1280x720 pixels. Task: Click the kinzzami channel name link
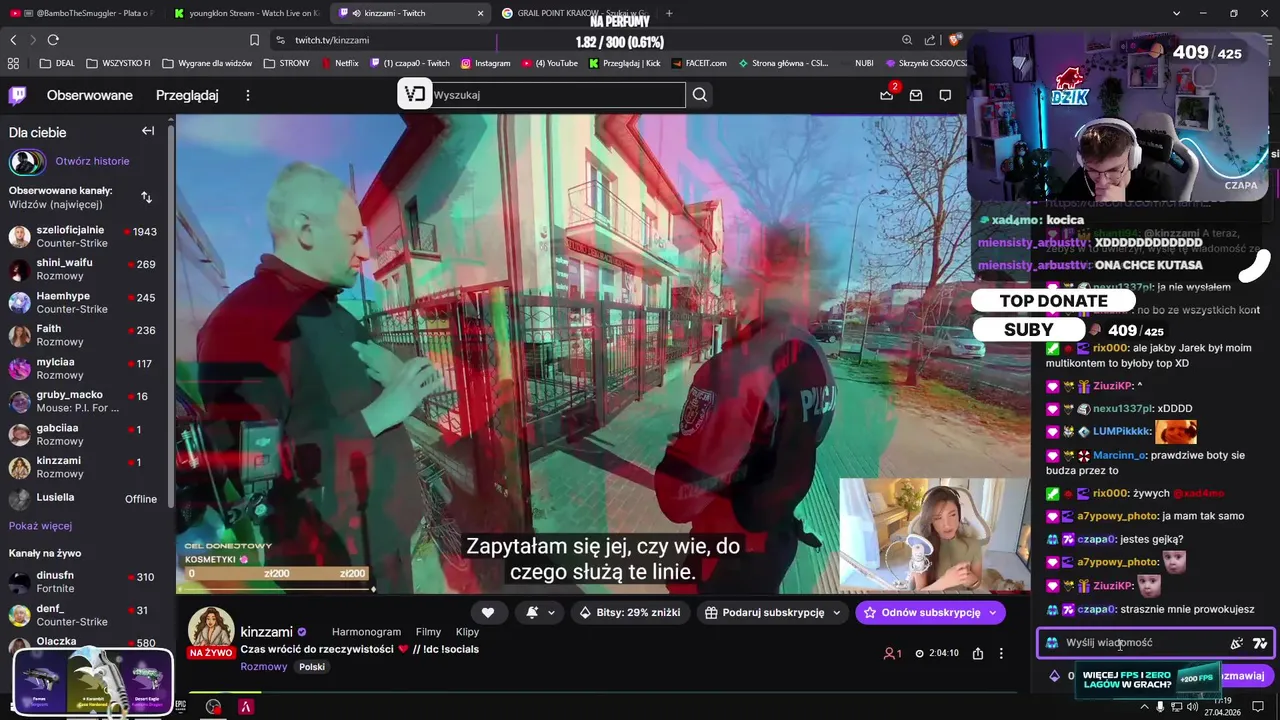tap(266, 632)
